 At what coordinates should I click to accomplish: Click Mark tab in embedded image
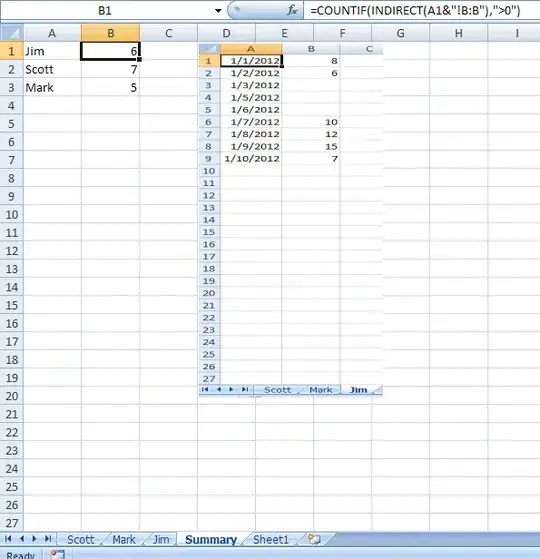pos(321,390)
